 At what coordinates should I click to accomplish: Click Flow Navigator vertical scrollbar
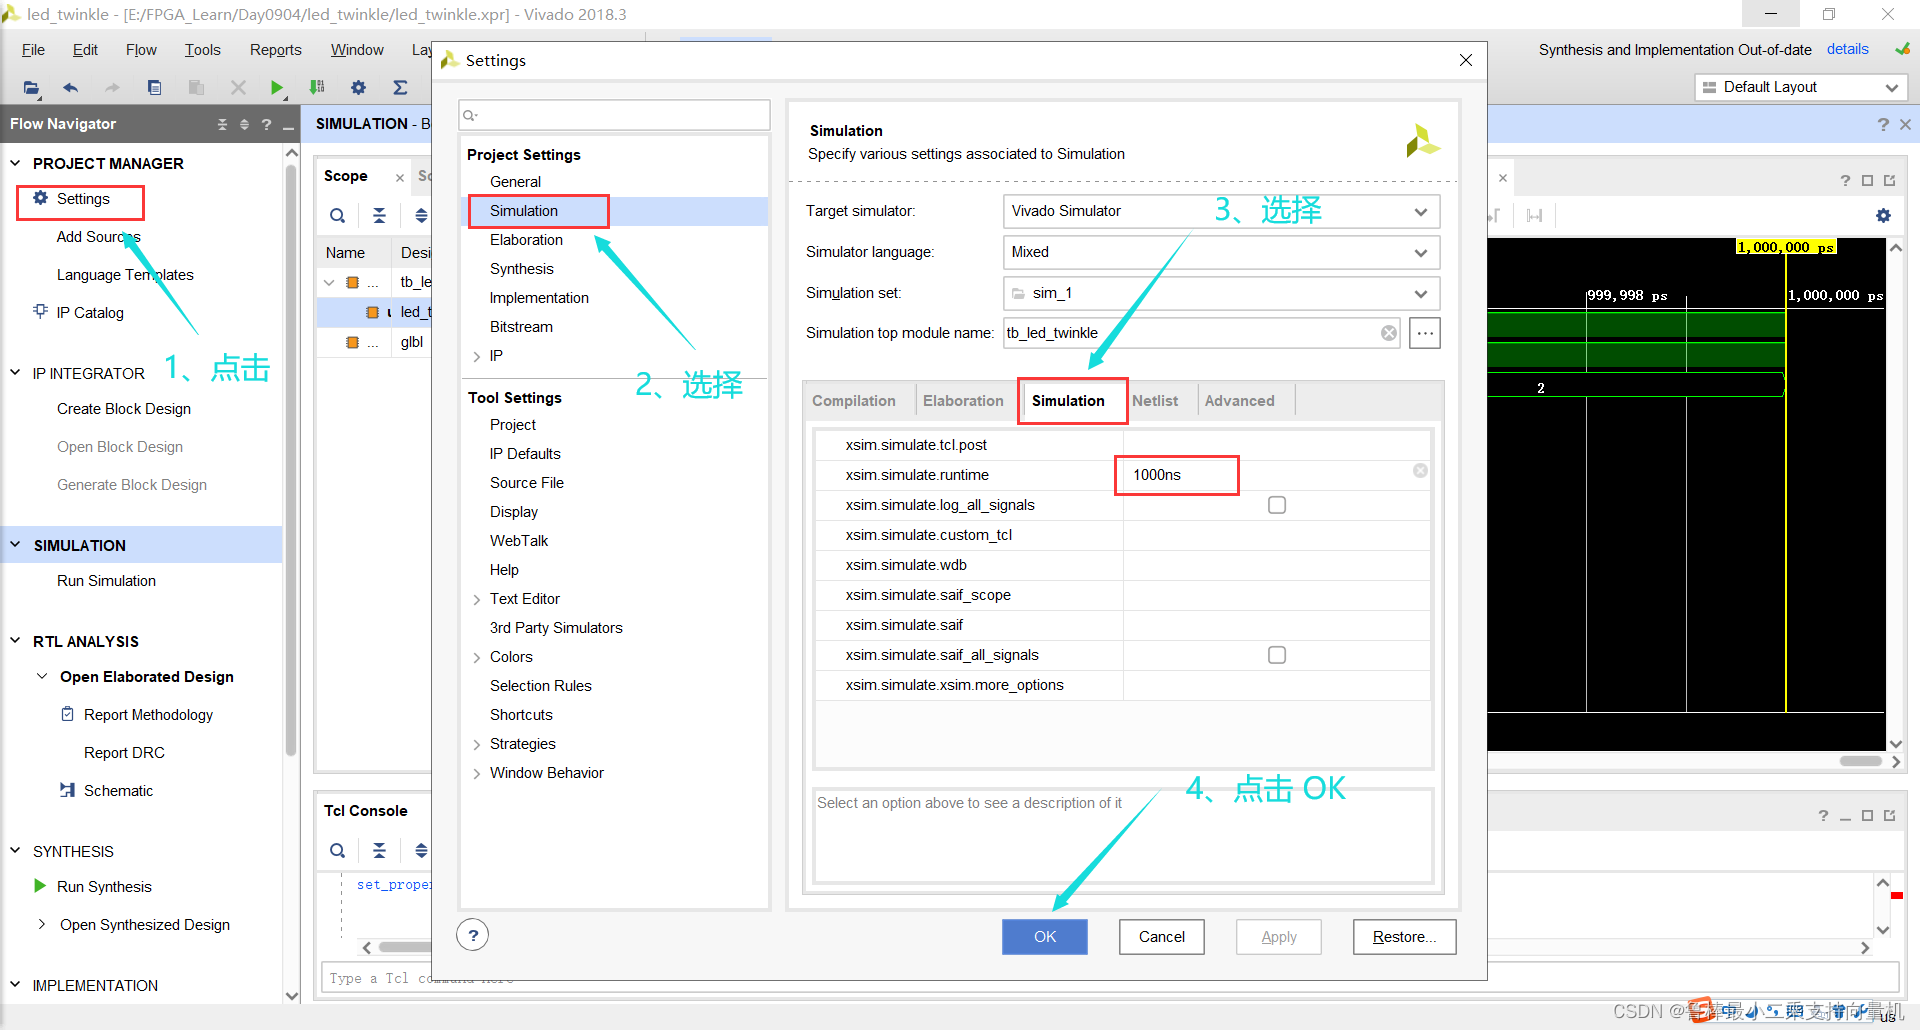(x=291, y=460)
